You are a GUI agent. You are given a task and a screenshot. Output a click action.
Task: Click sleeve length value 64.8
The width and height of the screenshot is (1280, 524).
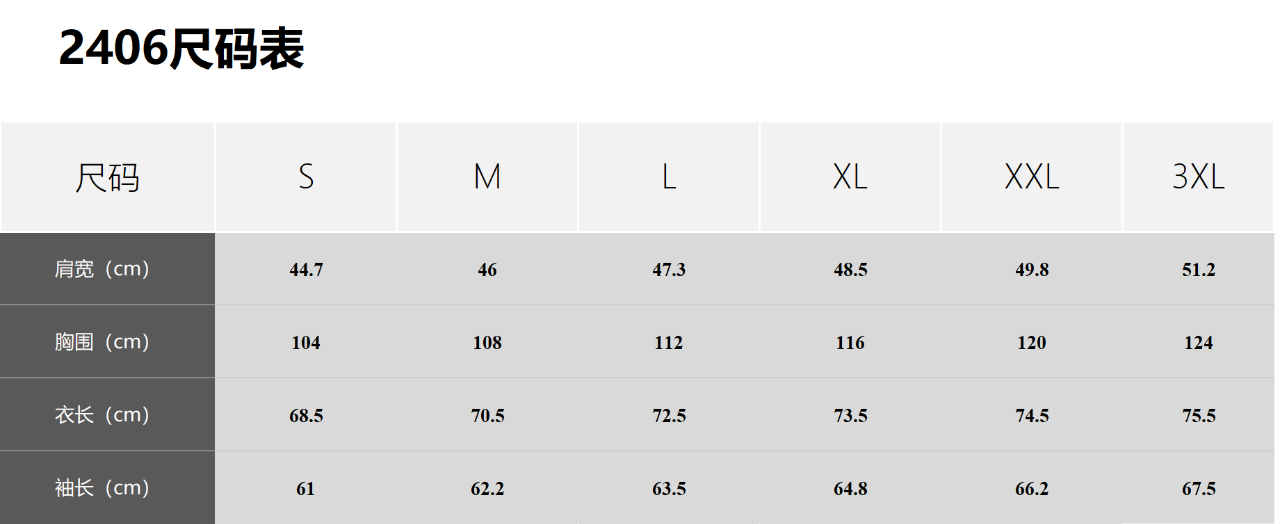coord(850,489)
